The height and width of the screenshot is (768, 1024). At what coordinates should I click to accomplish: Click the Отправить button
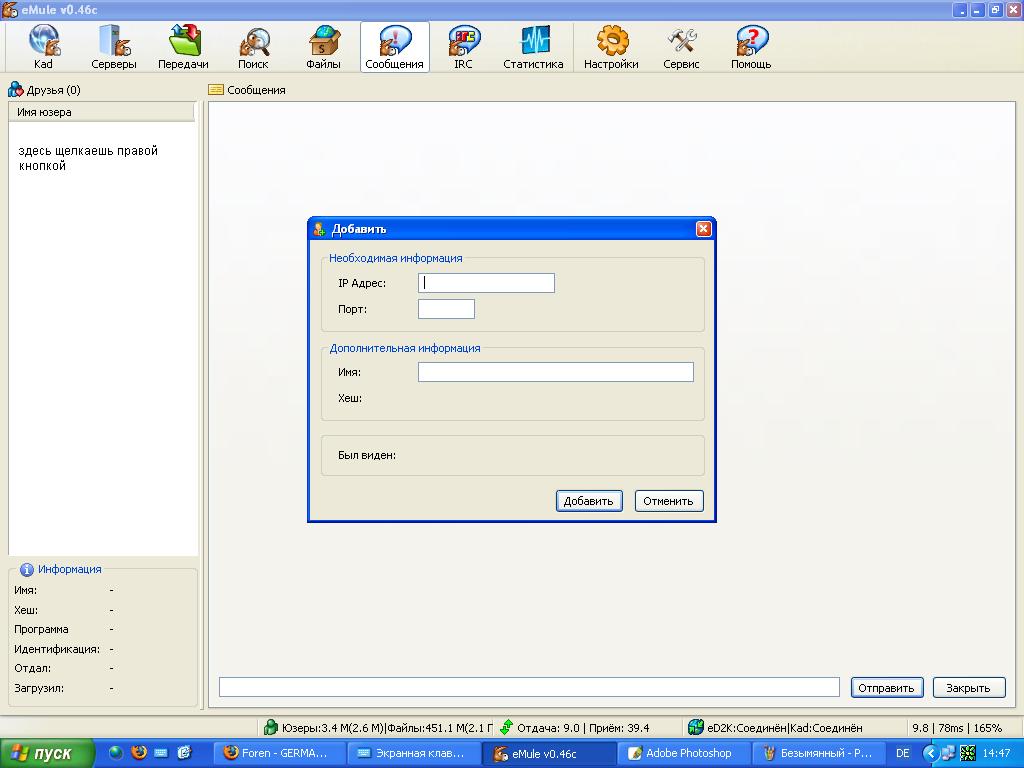[886, 687]
